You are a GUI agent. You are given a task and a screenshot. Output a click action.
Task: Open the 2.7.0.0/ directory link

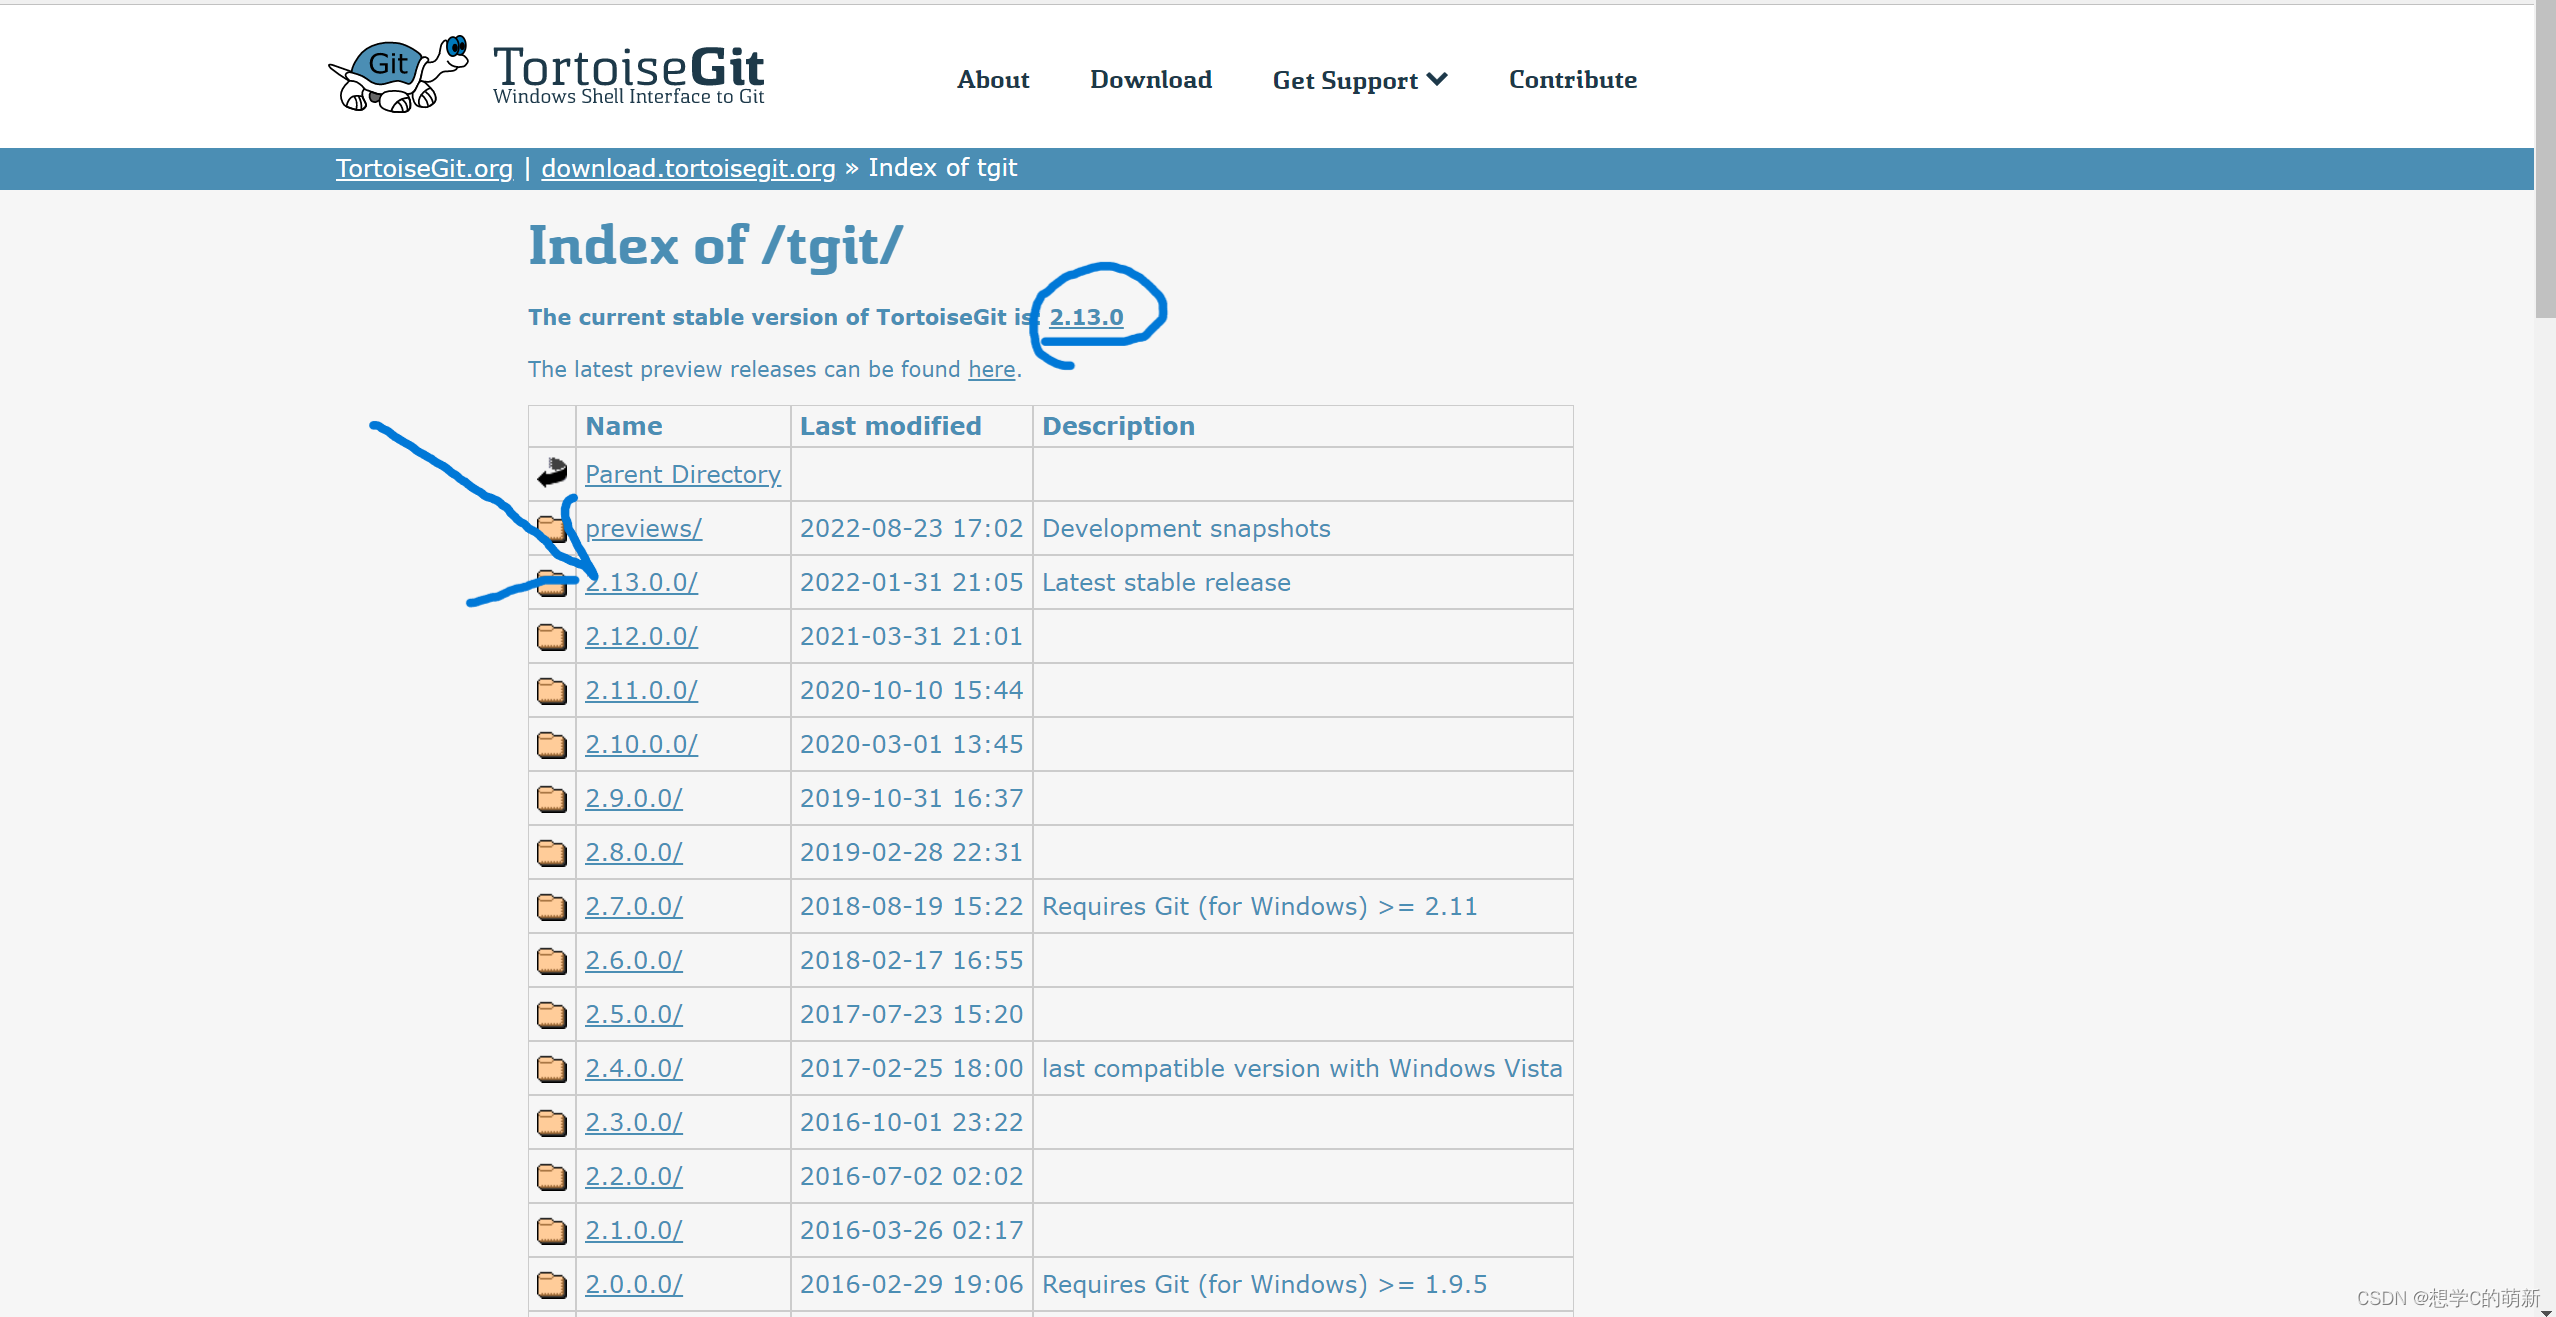click(633, 906)
